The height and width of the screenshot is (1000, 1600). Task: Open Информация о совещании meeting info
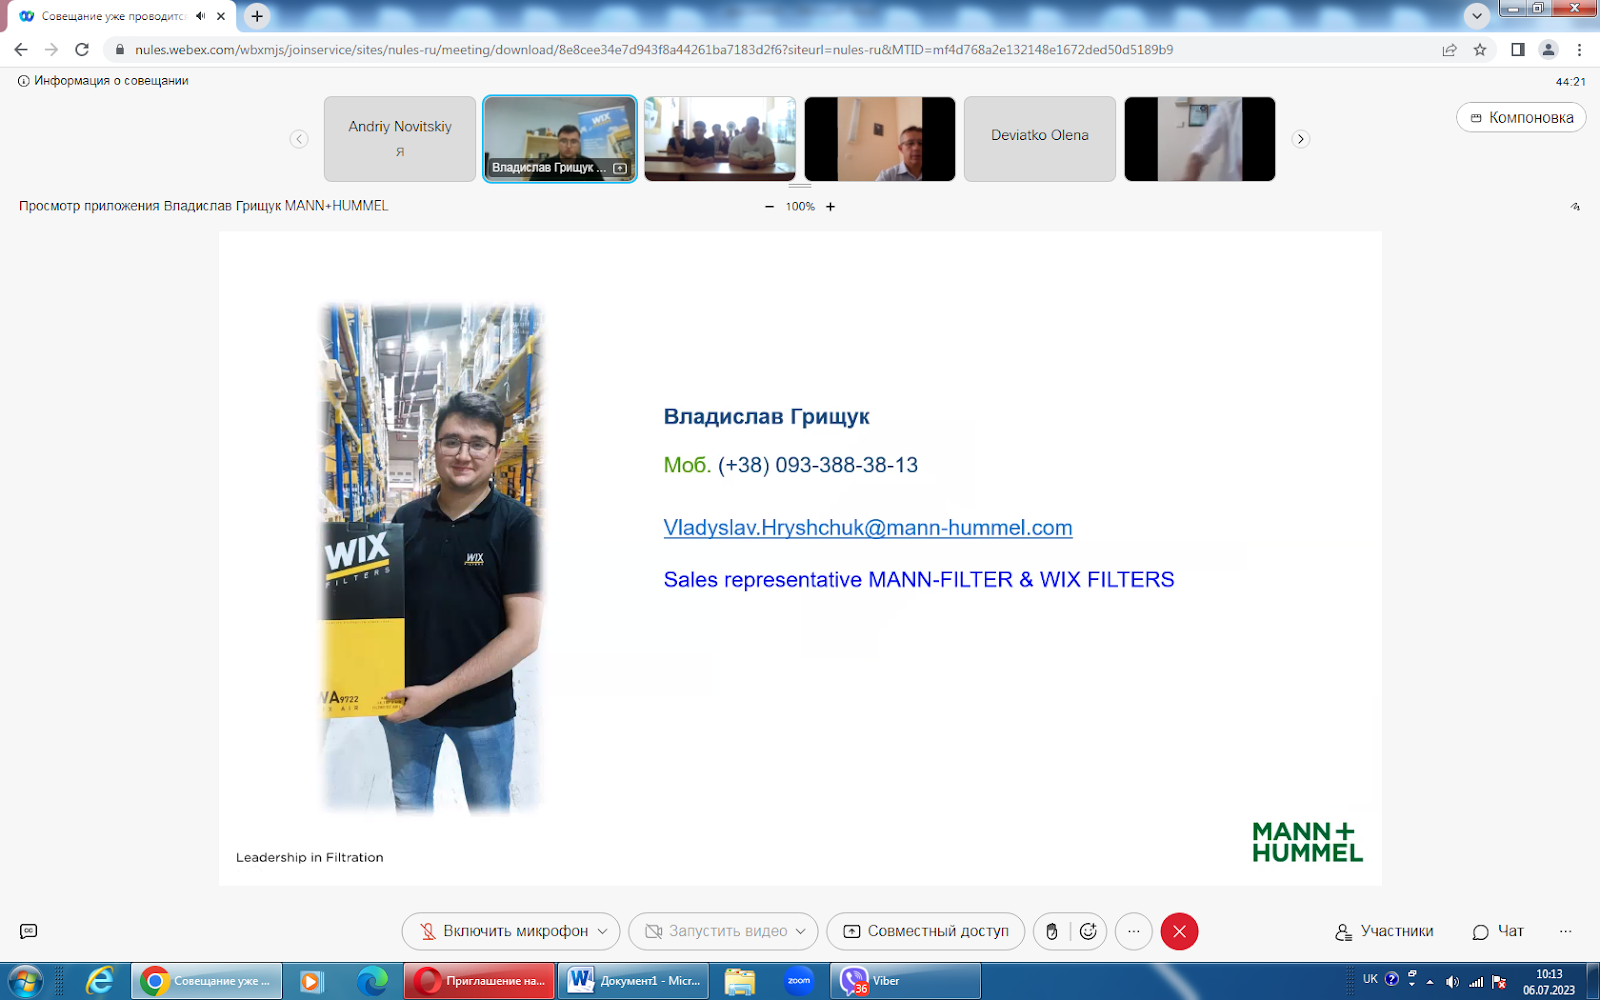point(103,81)
